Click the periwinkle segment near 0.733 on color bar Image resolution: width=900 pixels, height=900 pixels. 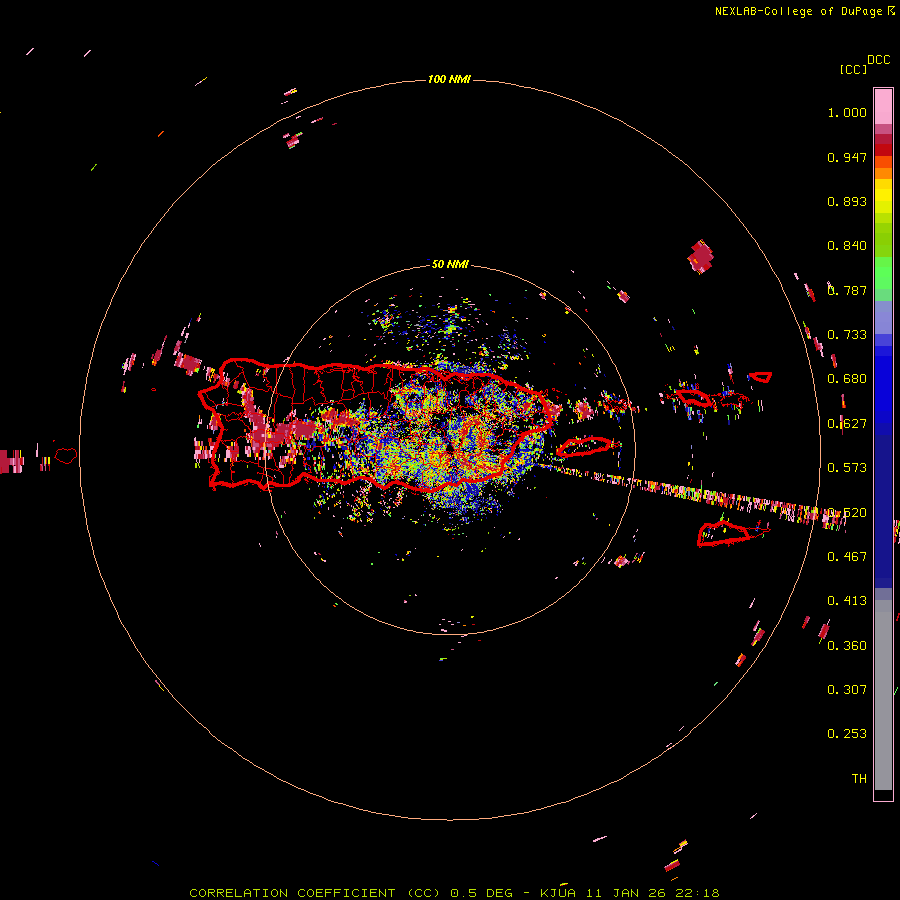pos(883,317)
